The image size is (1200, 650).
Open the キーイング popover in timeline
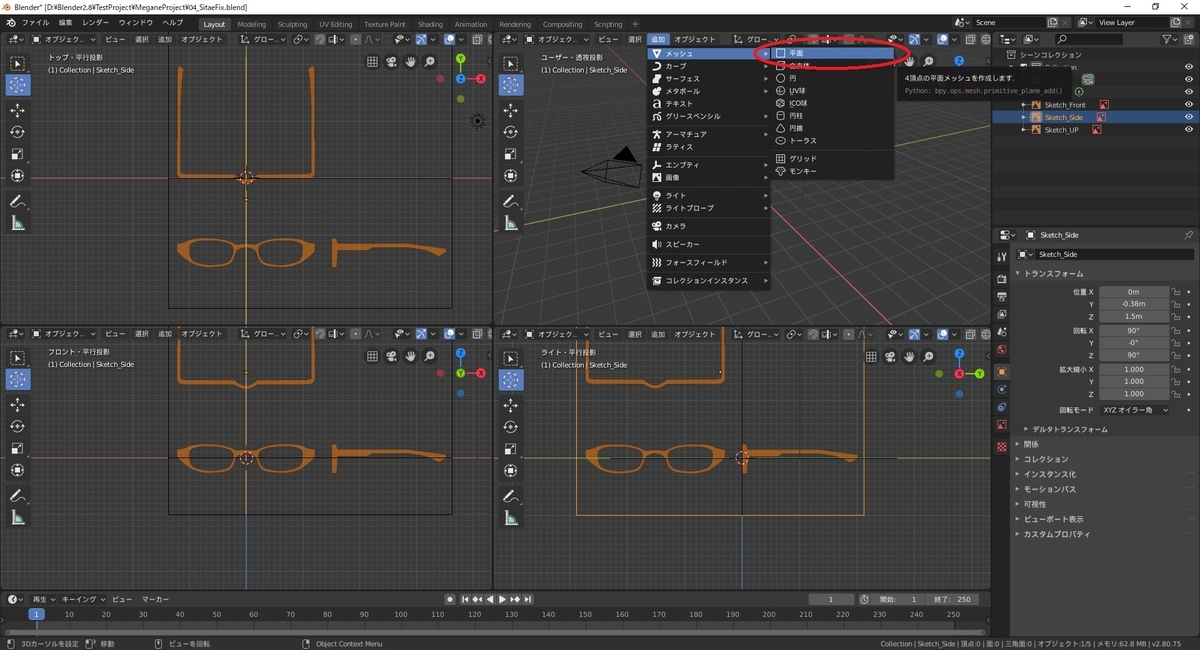point(82,599)
